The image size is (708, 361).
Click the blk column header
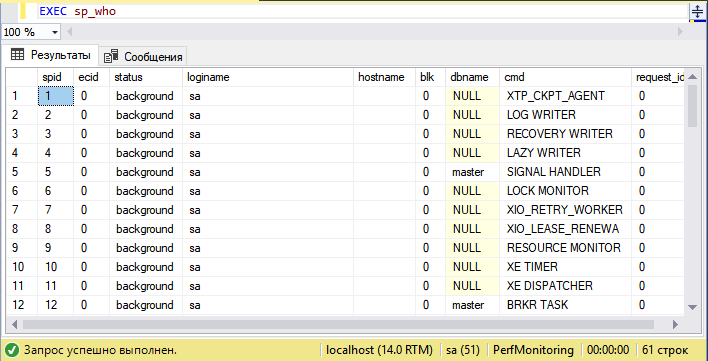click(431, 77)
